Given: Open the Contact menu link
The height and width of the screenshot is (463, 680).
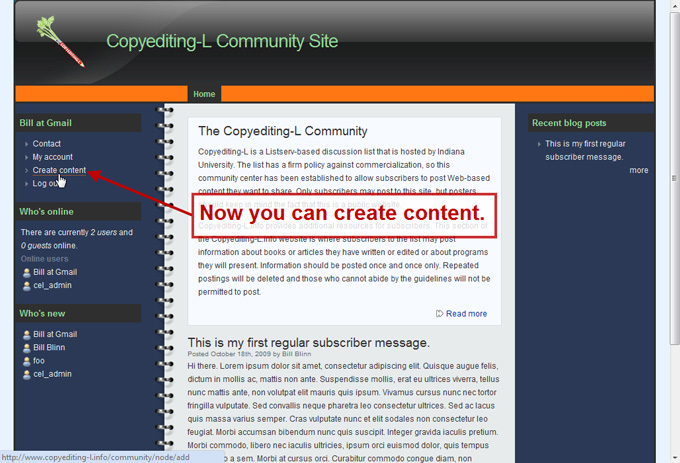Looking at the screenshot, I should (46, 143).
